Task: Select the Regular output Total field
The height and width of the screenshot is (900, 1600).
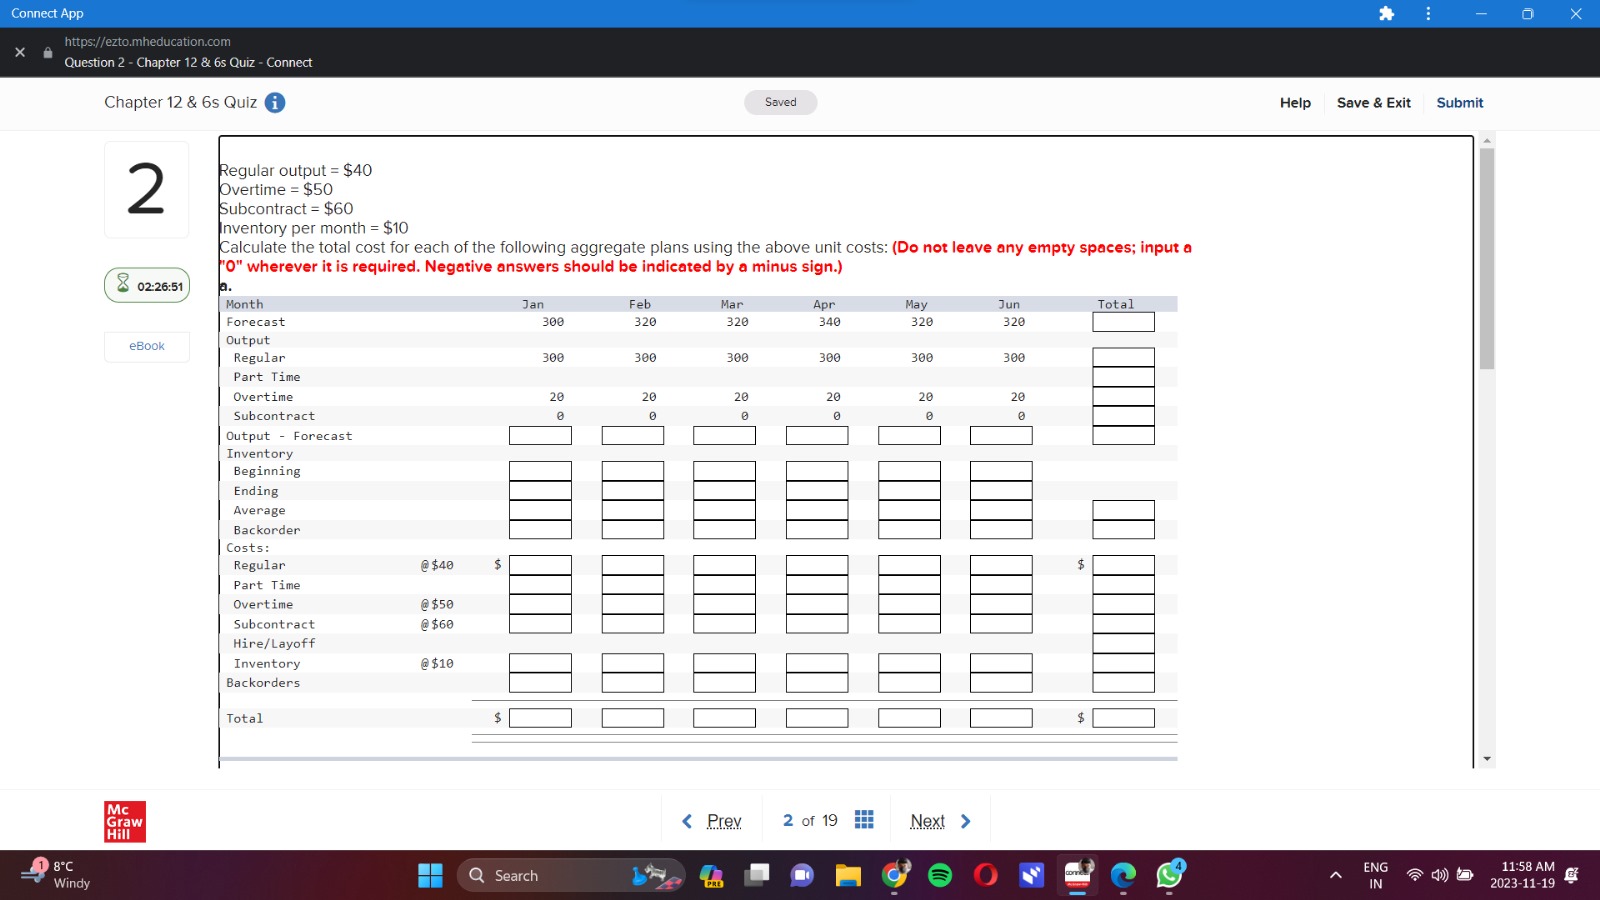Action: [1123, 357]
